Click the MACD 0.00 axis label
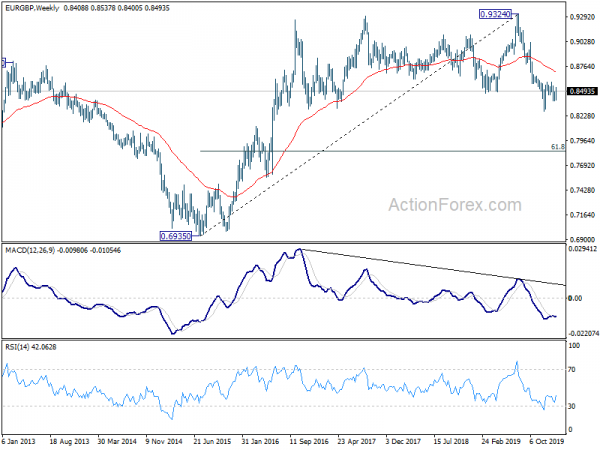This screenshot has width=600, height=450. 575,298
